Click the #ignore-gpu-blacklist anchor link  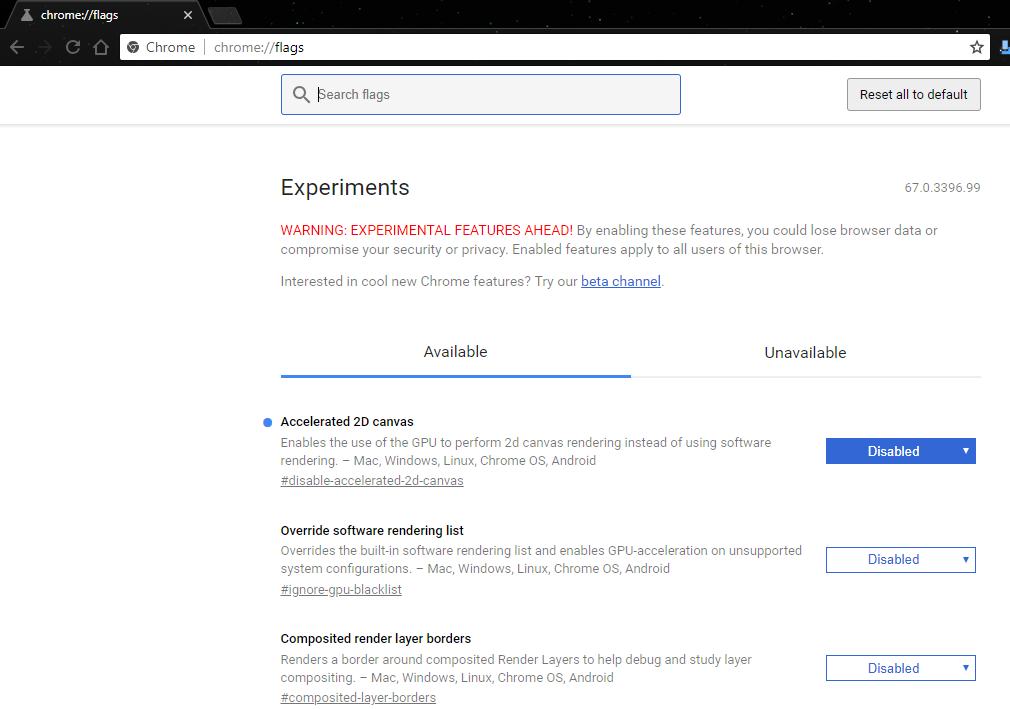coord(341,590)
